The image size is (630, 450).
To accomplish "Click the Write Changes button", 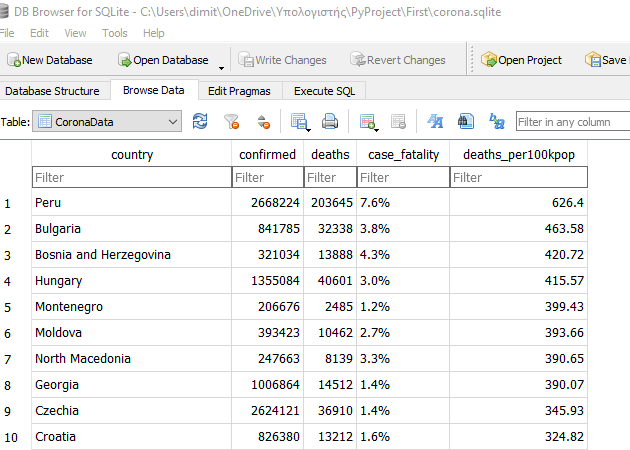I will 282,60.
